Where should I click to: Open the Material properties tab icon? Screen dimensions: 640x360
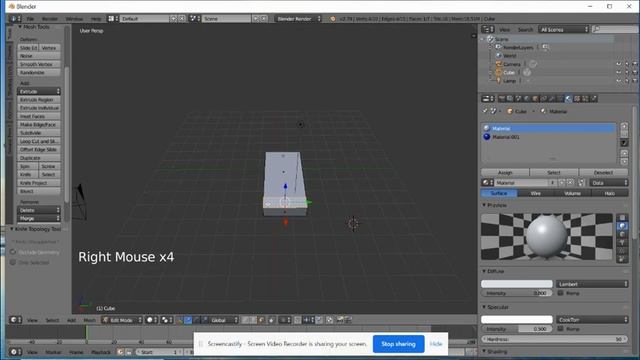point(569,99)
